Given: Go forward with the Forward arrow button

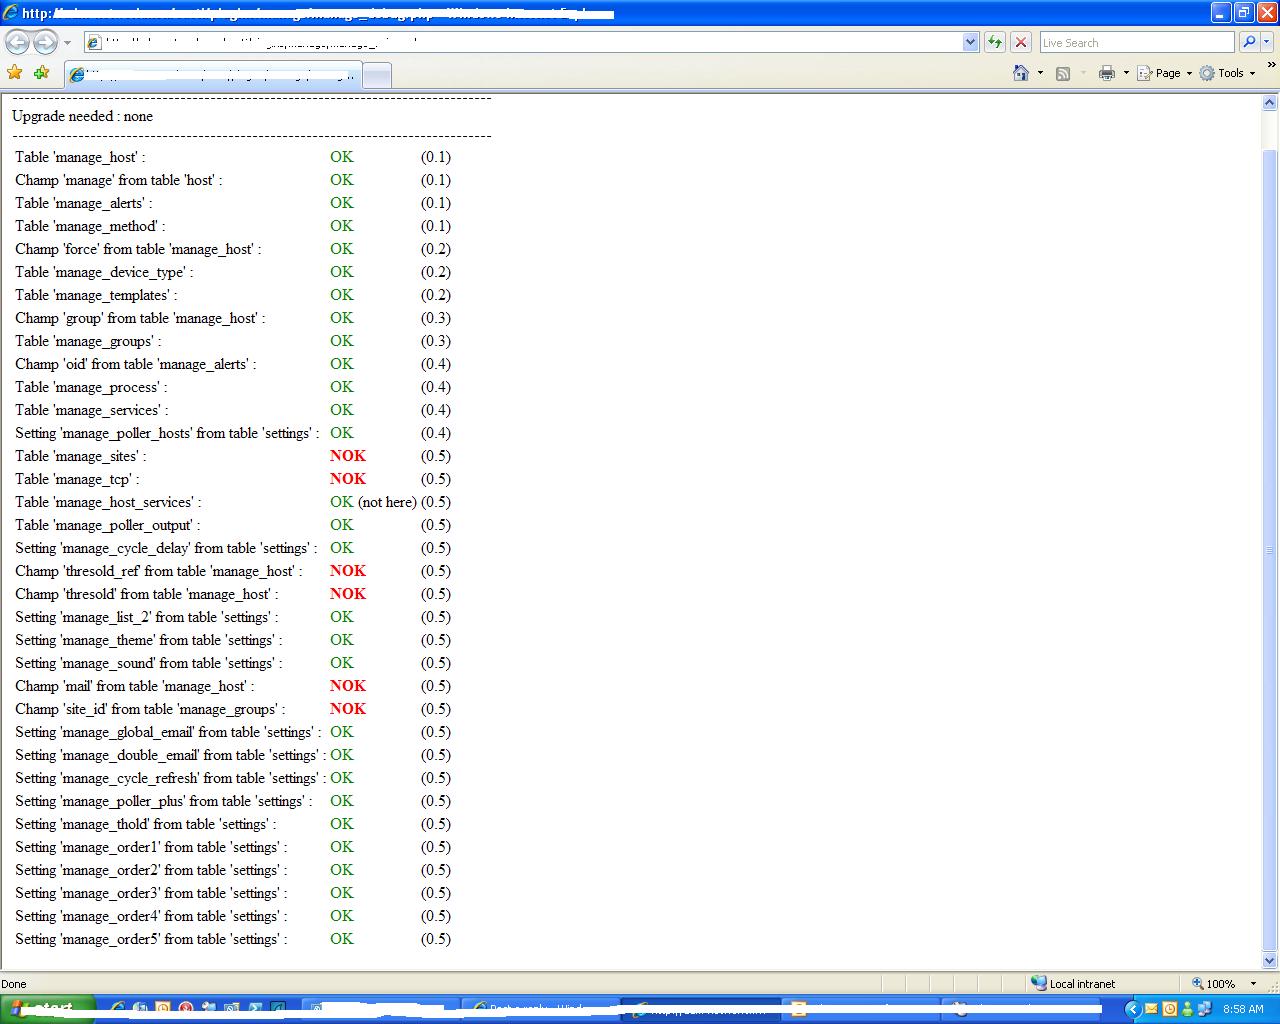Looking at the screenshot, I should click(x=45, y=42).
